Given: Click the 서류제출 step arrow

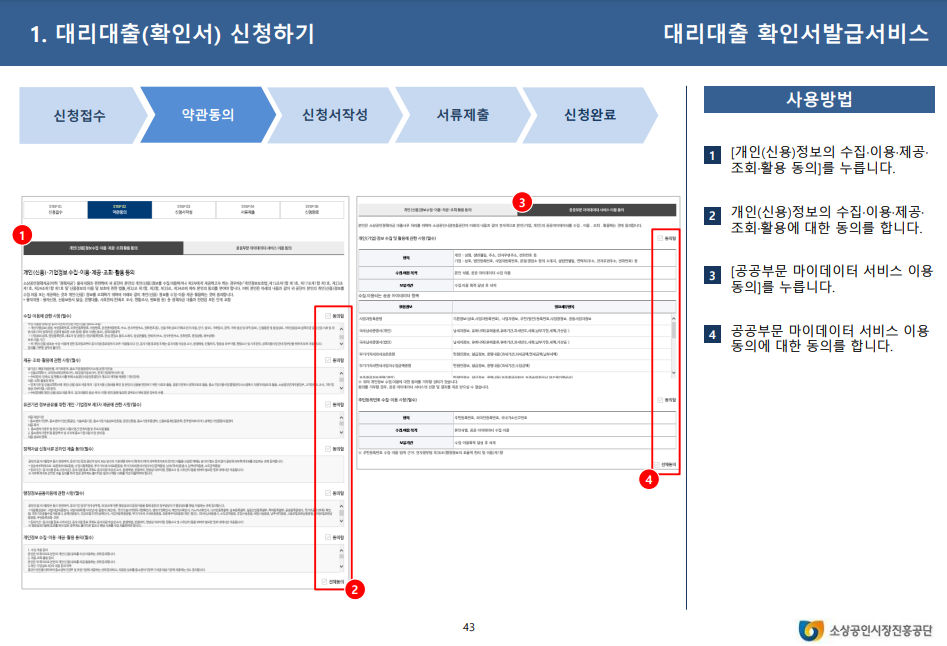Looking at the screenshot, I should click(x=463, y=115).
